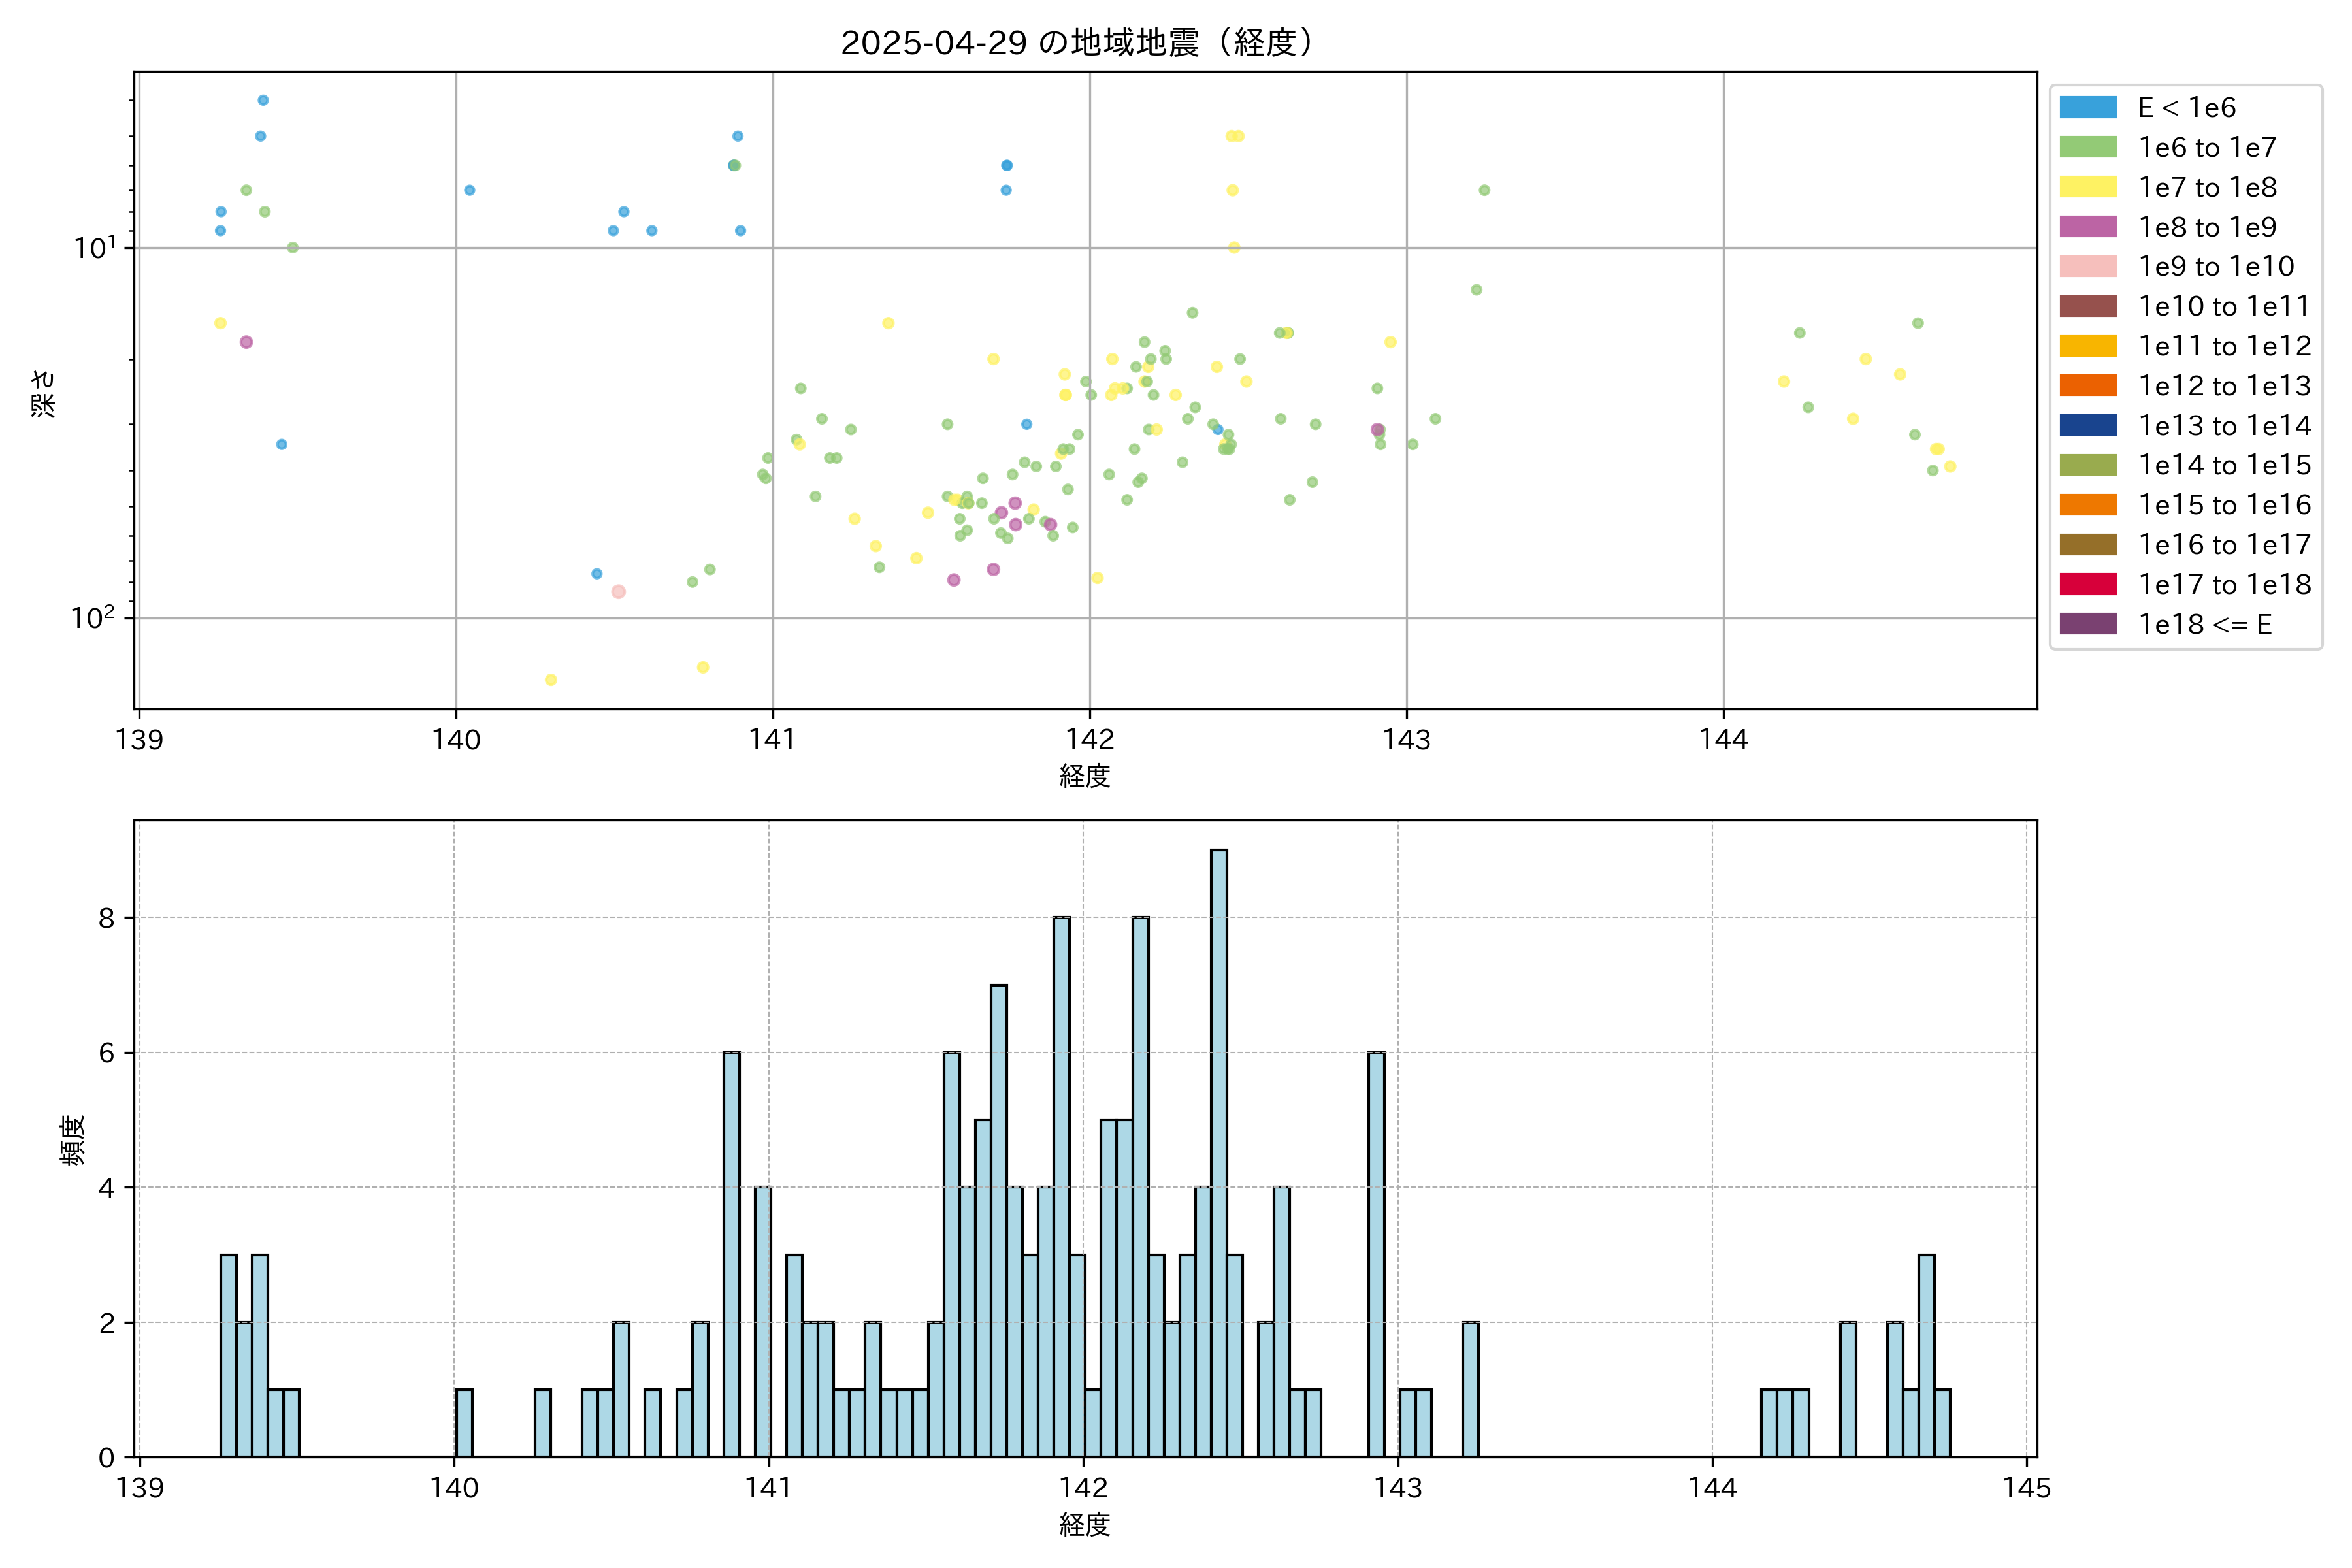The image size is (2352, 1568).
Task: Click the green 1e6 to 1e7 legend swatch
Action: [x=2088, y=148]
